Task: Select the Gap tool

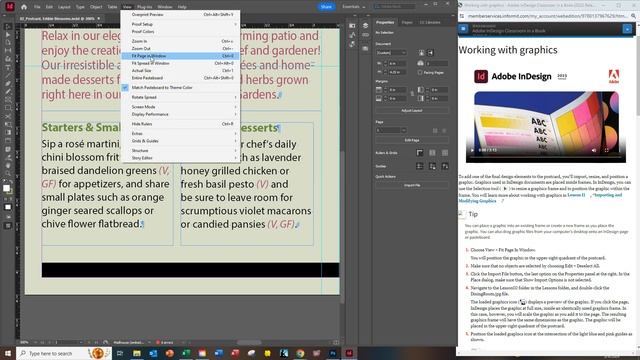Action: click(x=8, y=50)
